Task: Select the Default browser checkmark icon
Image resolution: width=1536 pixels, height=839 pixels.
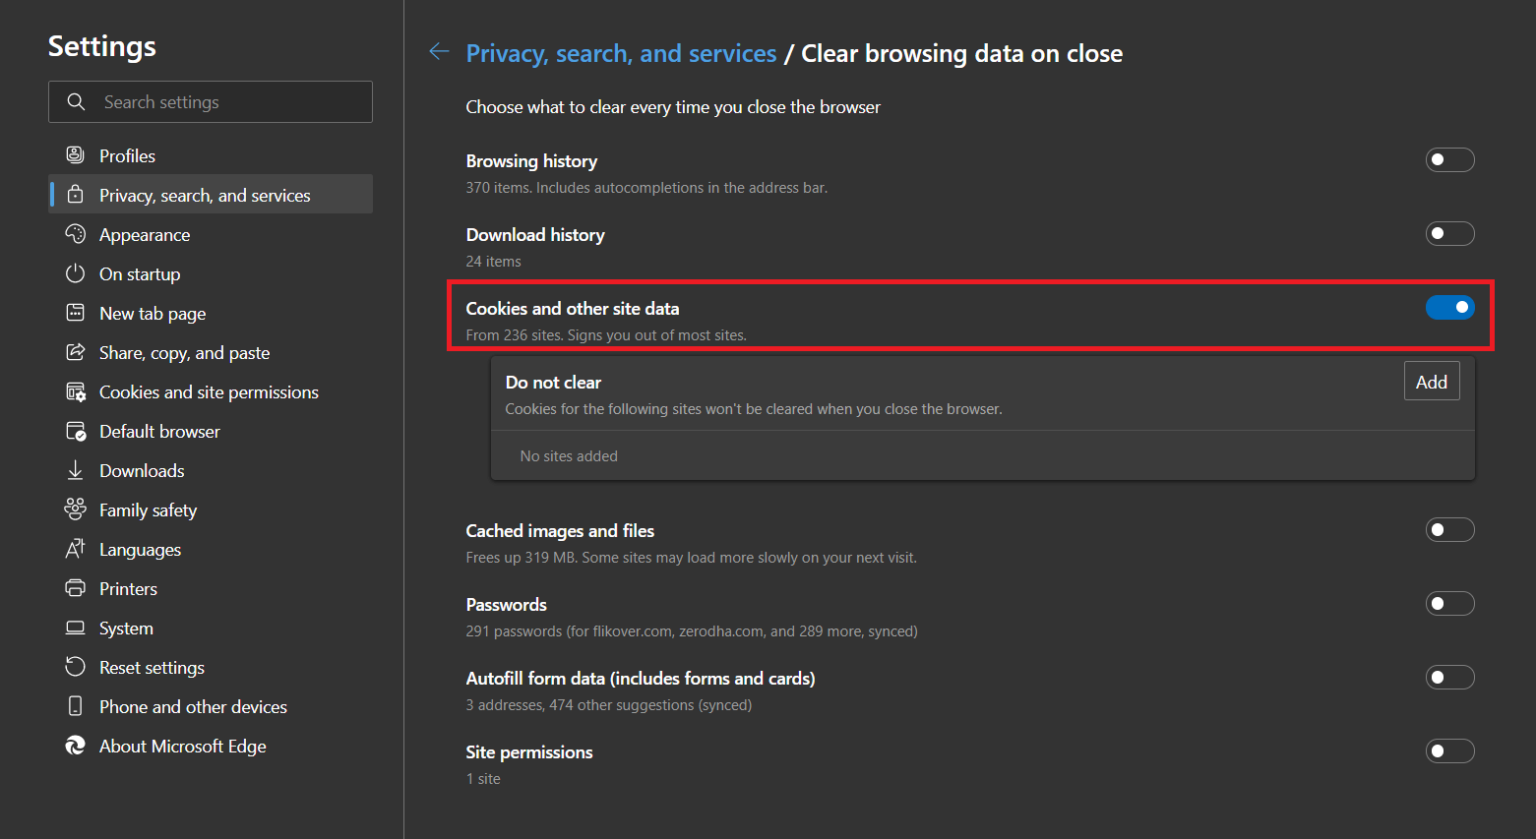Action: coord(75,431)
